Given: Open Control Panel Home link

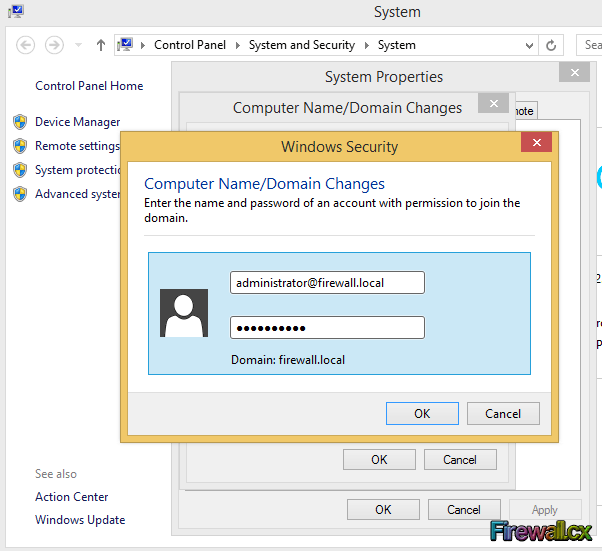Looking at the screenshot, I should point(89,86).
